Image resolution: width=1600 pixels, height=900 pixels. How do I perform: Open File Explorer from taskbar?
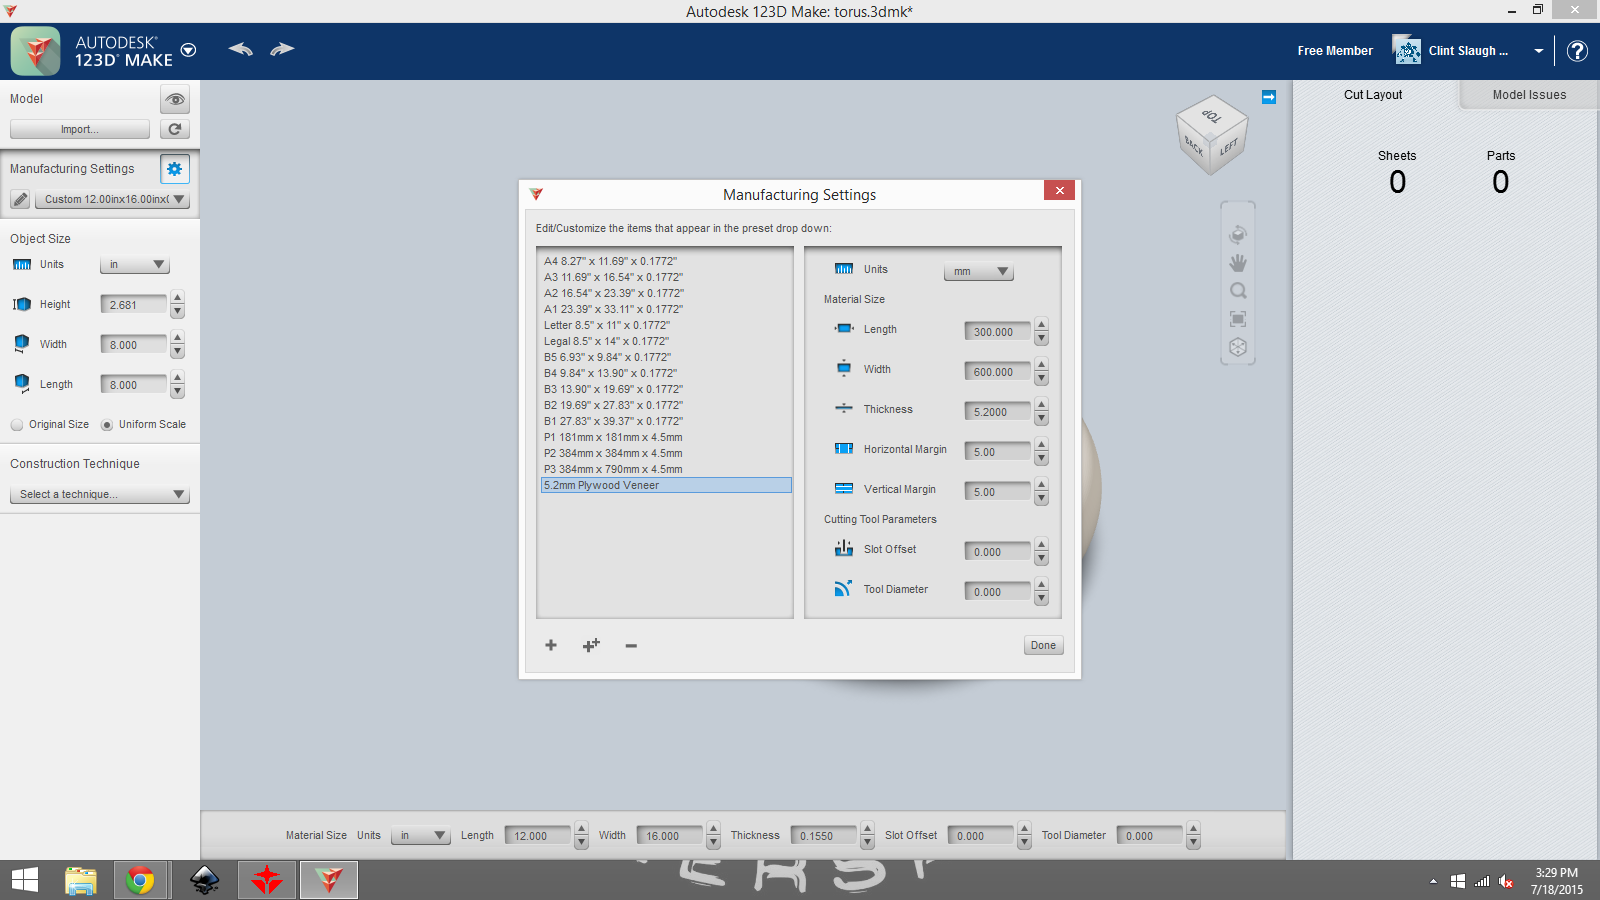pos(81,880)
